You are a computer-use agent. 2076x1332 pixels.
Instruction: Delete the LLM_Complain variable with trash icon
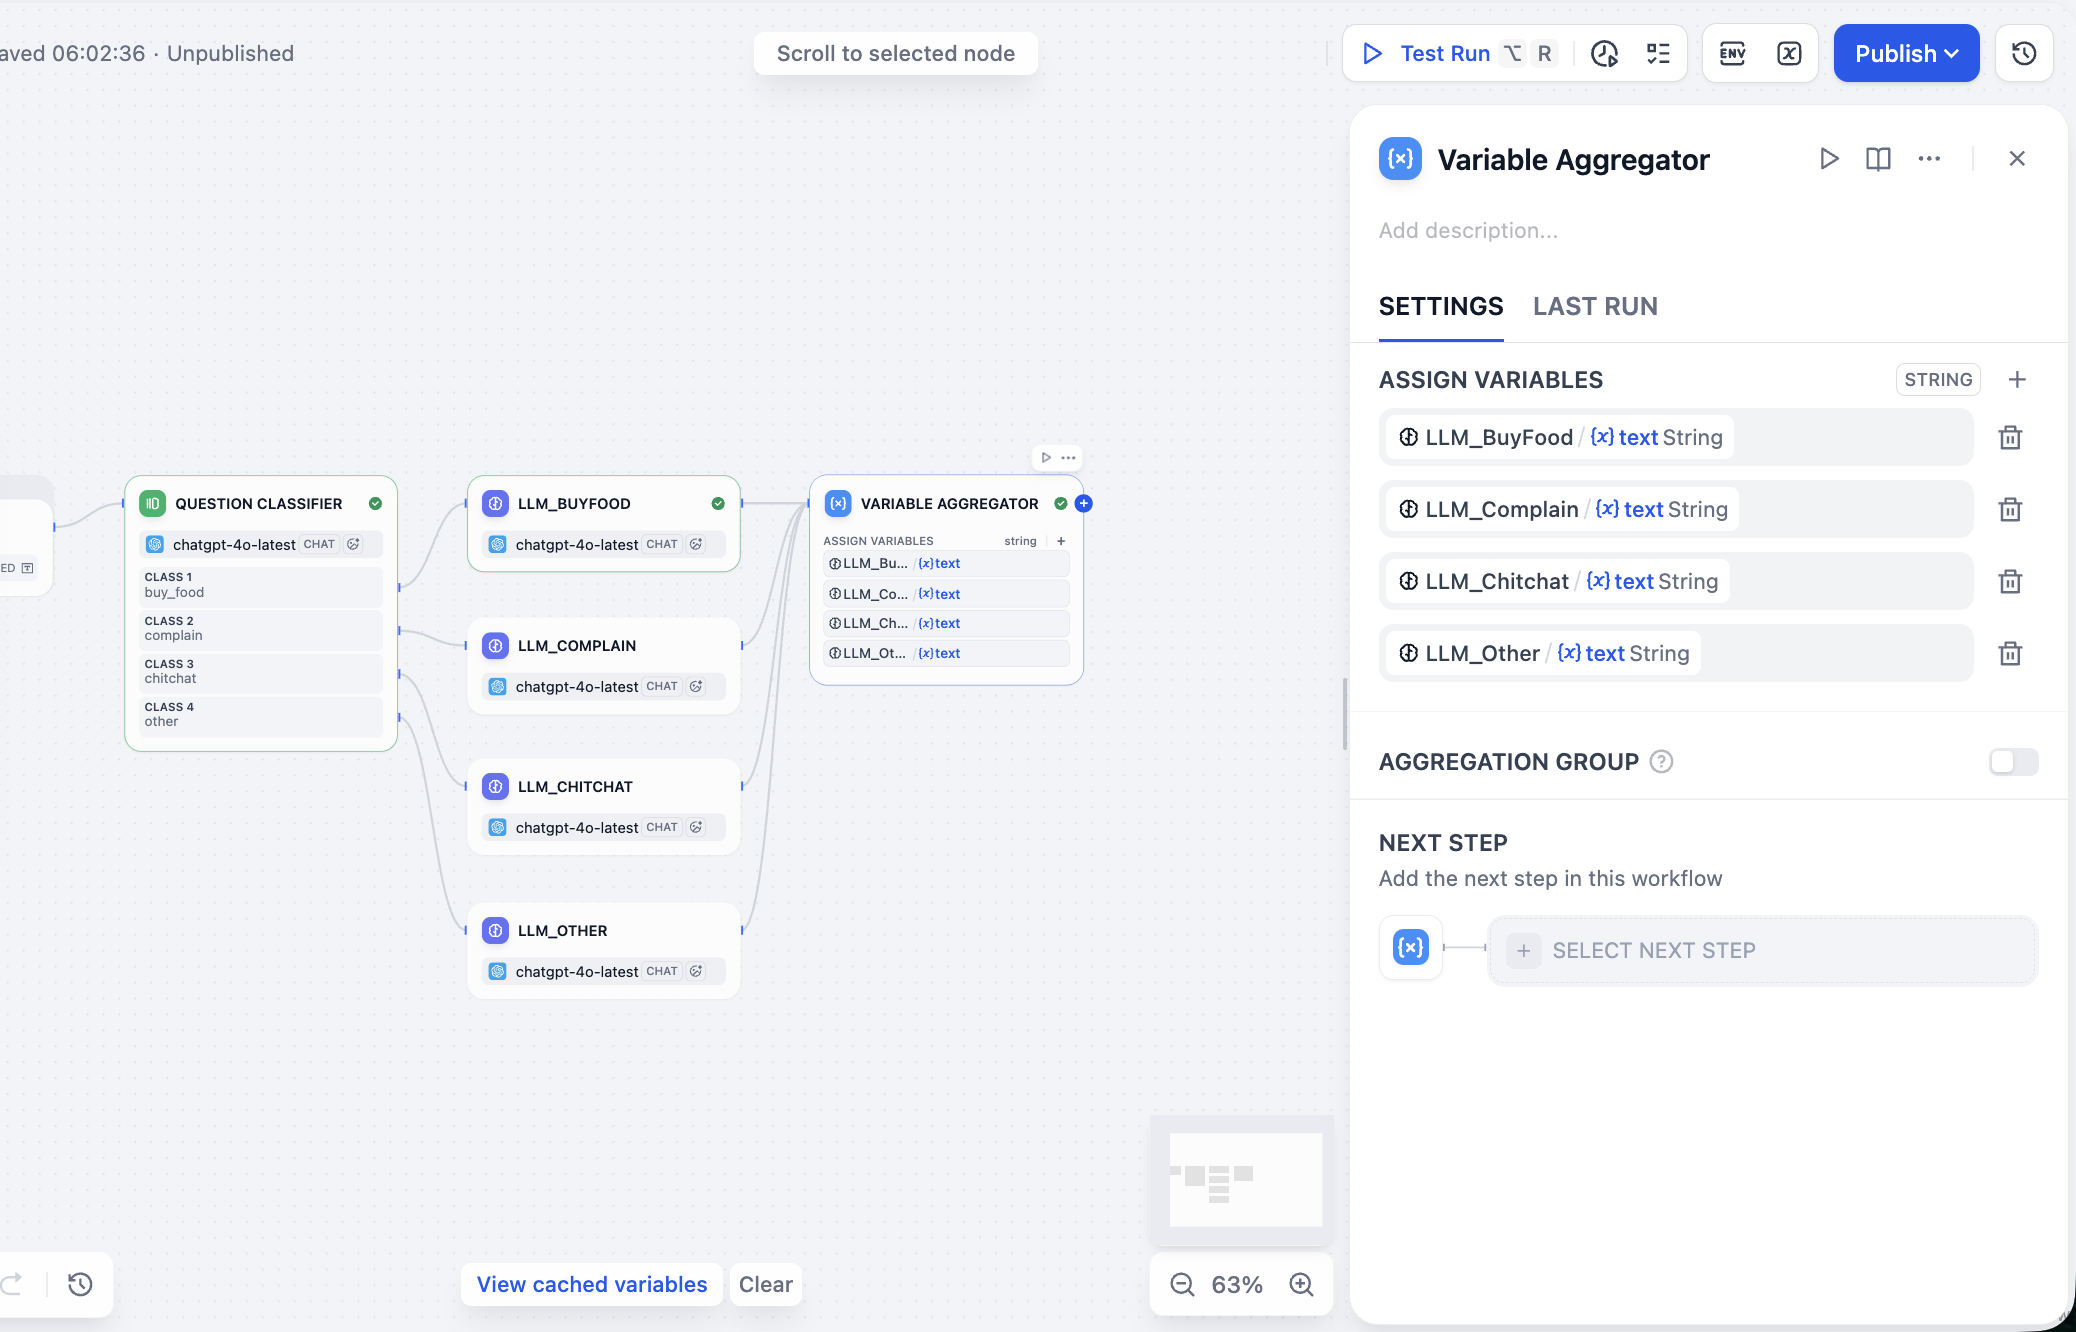point(2010,510)
